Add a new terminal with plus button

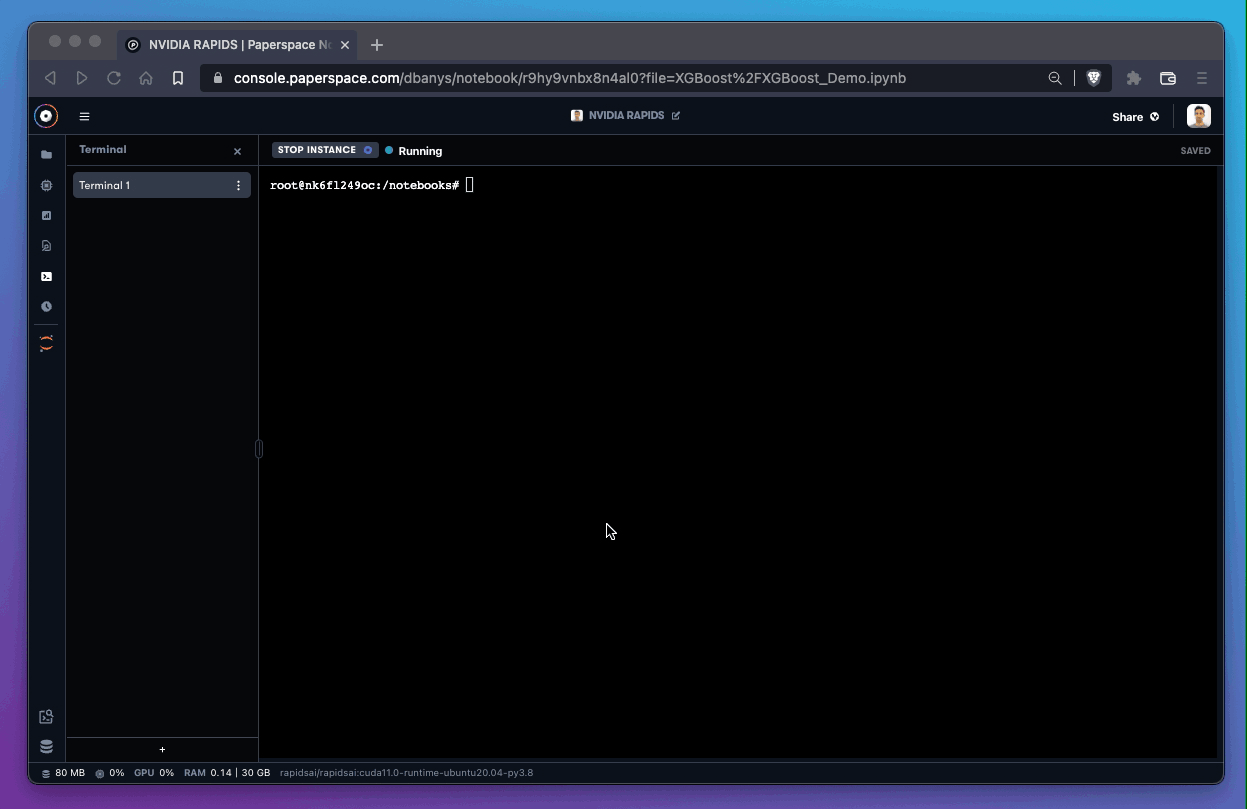(162, 750)
